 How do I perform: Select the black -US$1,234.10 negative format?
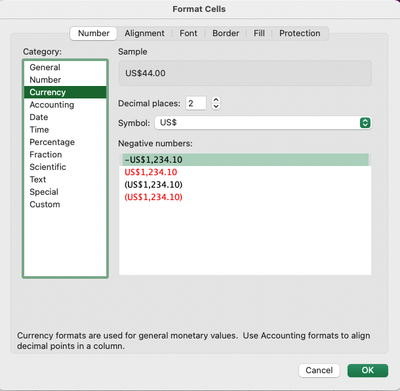[x=246, y=160]
